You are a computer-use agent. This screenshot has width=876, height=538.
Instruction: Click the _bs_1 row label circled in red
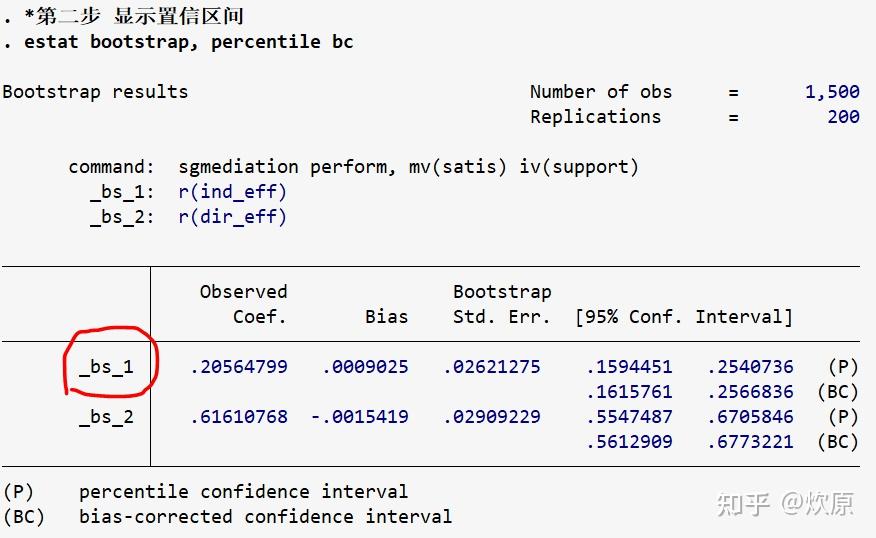click(x=106, y=367)
